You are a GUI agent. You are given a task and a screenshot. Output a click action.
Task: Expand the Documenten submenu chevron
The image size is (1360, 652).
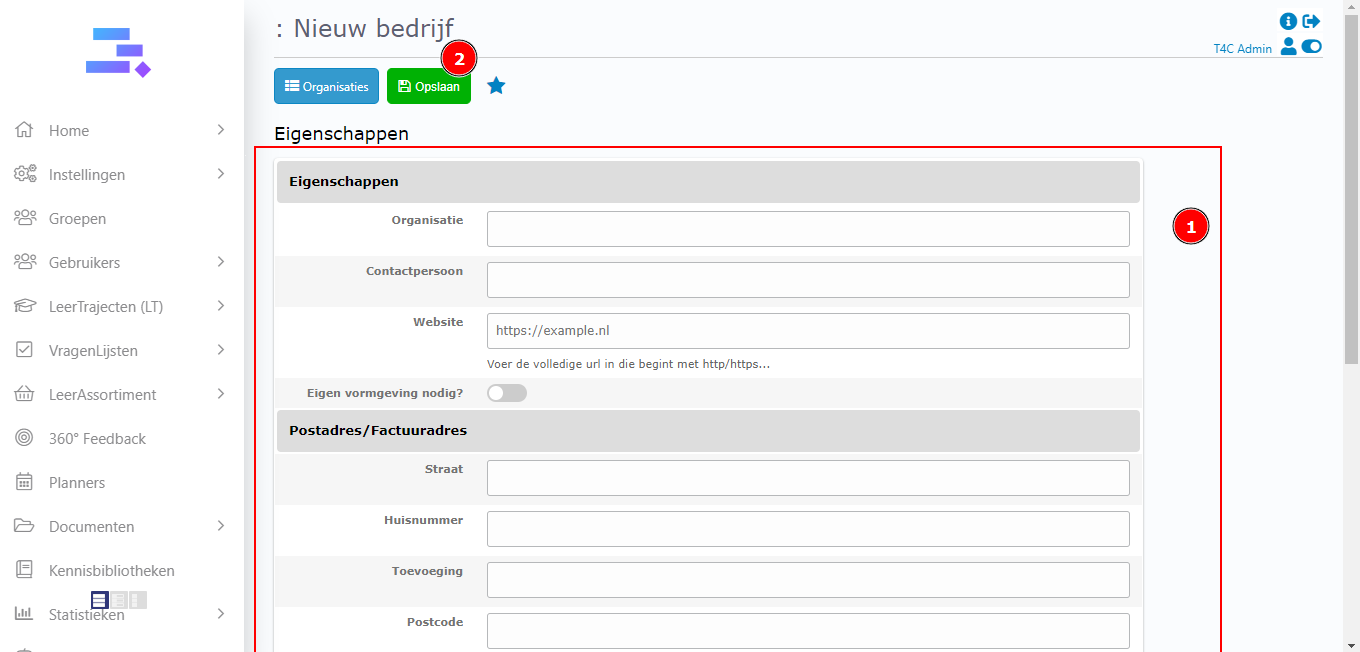[220, 526]
